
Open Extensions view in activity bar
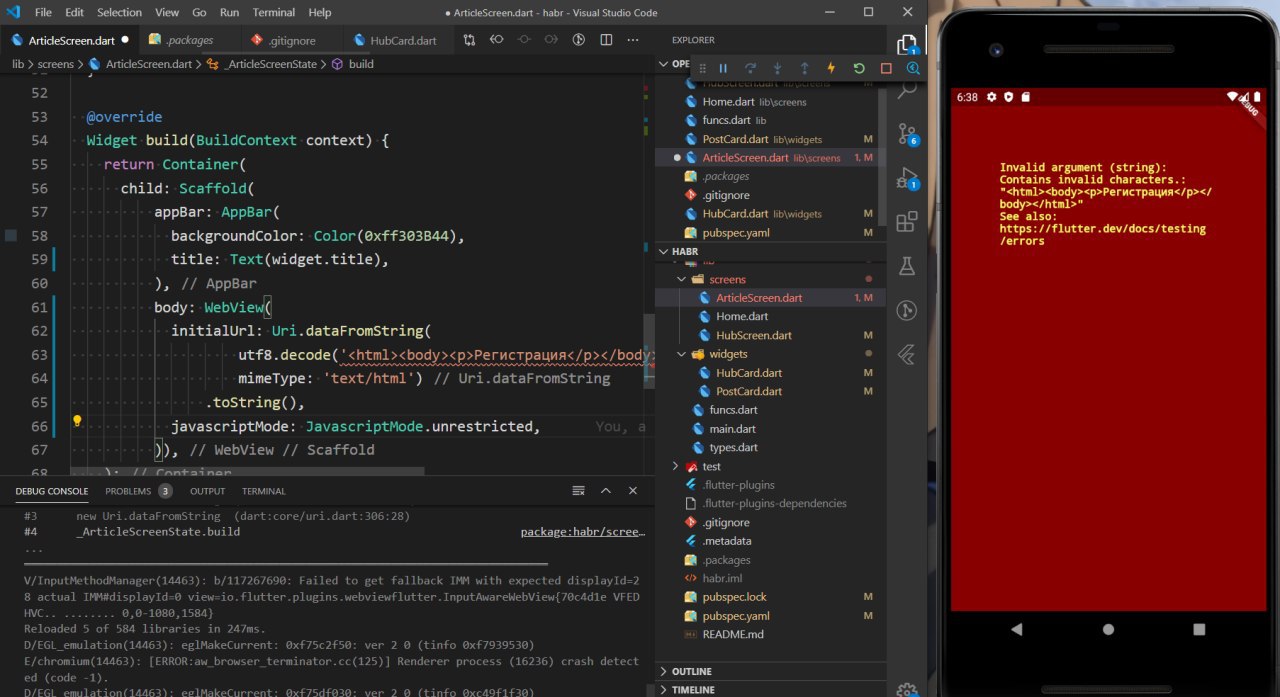pyautogui.click(x=907, y=222)
